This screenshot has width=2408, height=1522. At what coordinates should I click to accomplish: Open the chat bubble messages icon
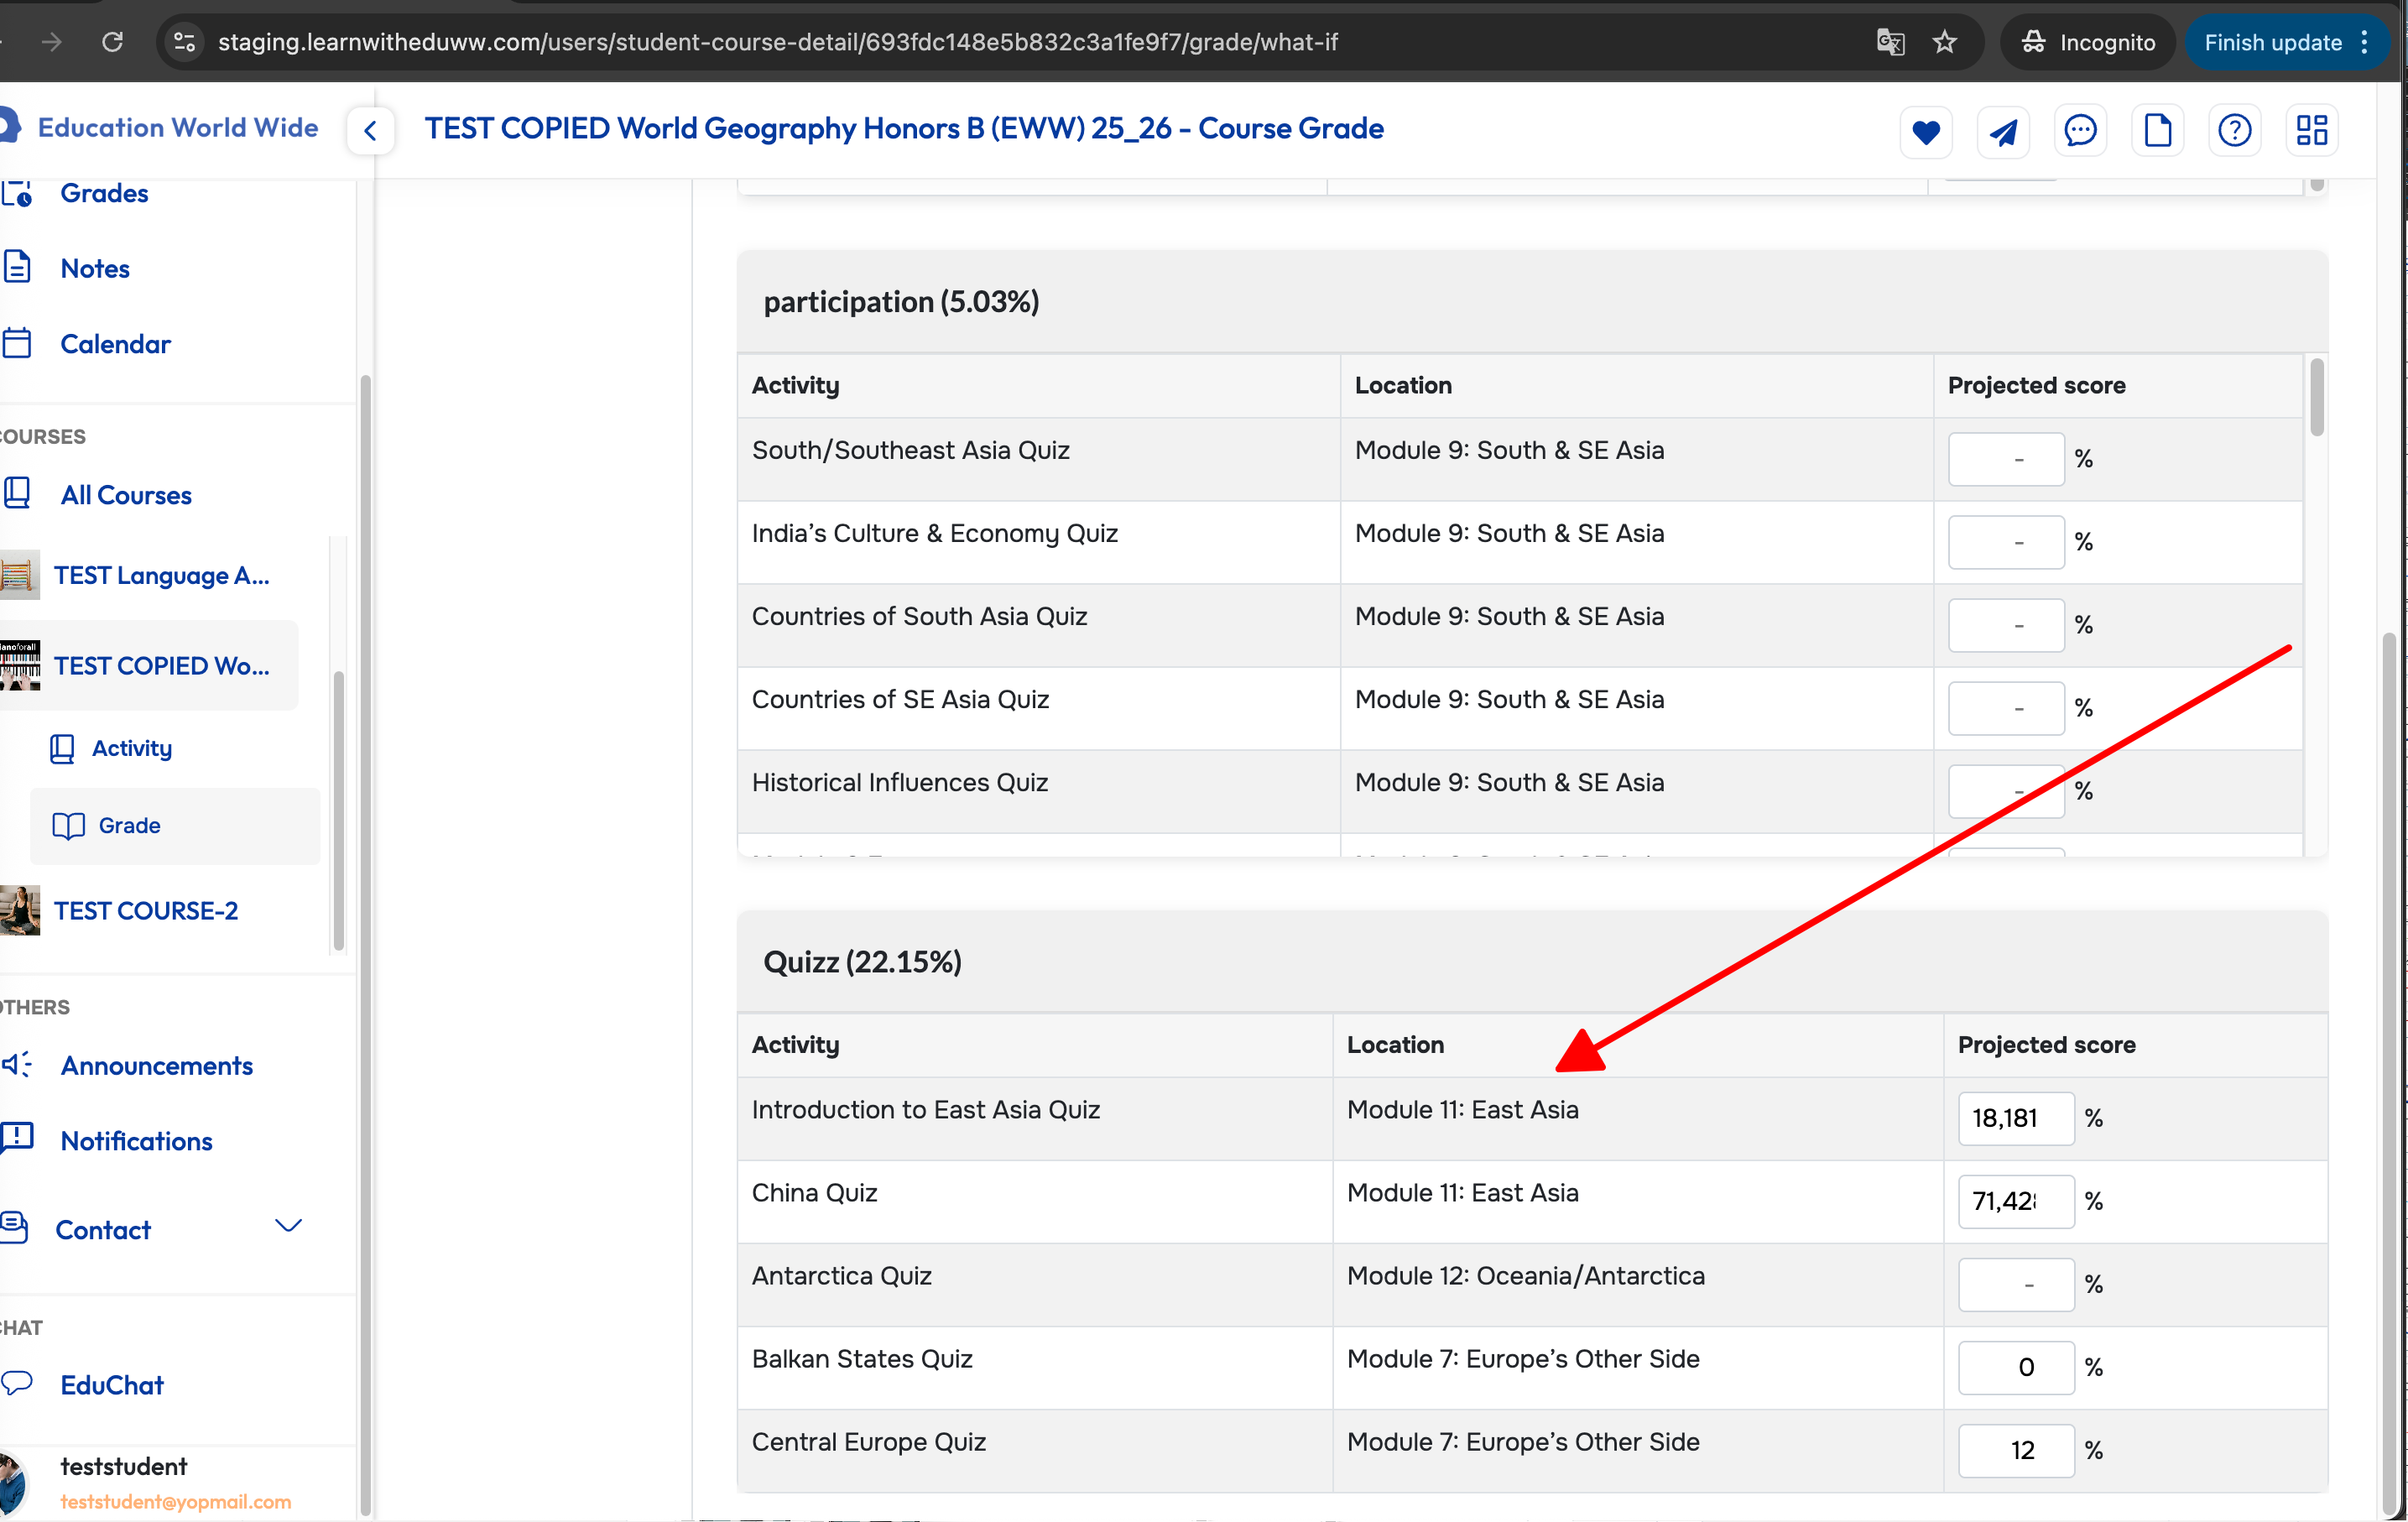[2080, 131]
